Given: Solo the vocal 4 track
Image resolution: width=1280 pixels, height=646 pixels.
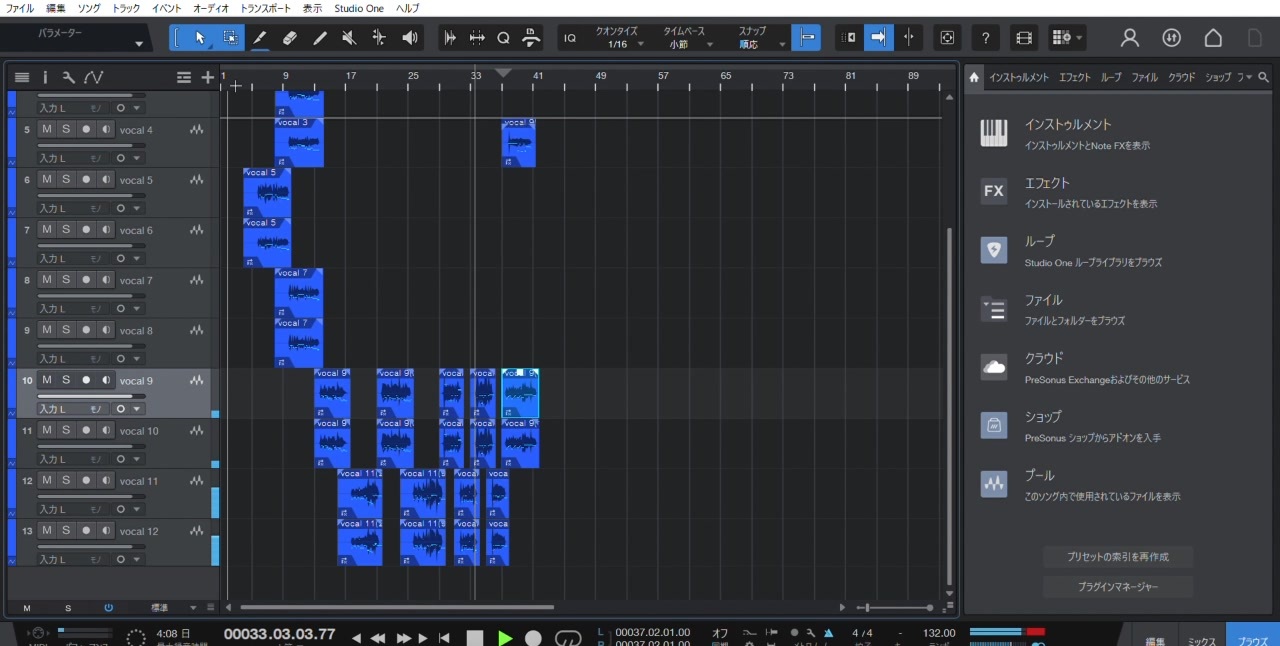Looking at the screenshot, I should tap(65, 129).
